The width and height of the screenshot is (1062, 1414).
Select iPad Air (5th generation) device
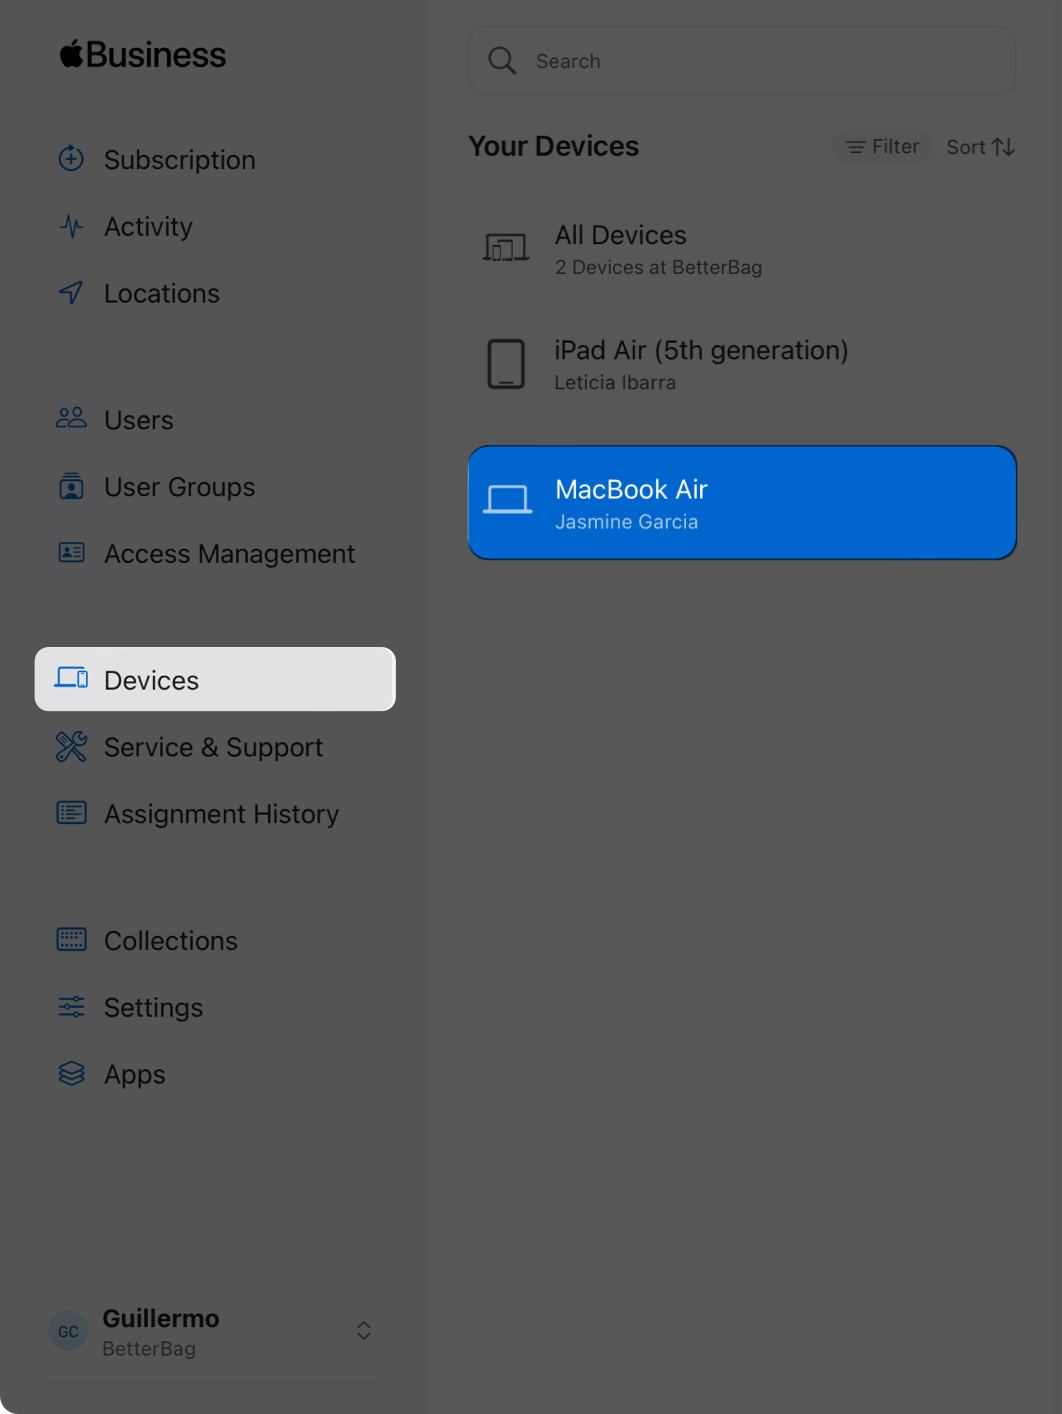tap(741, 364)
